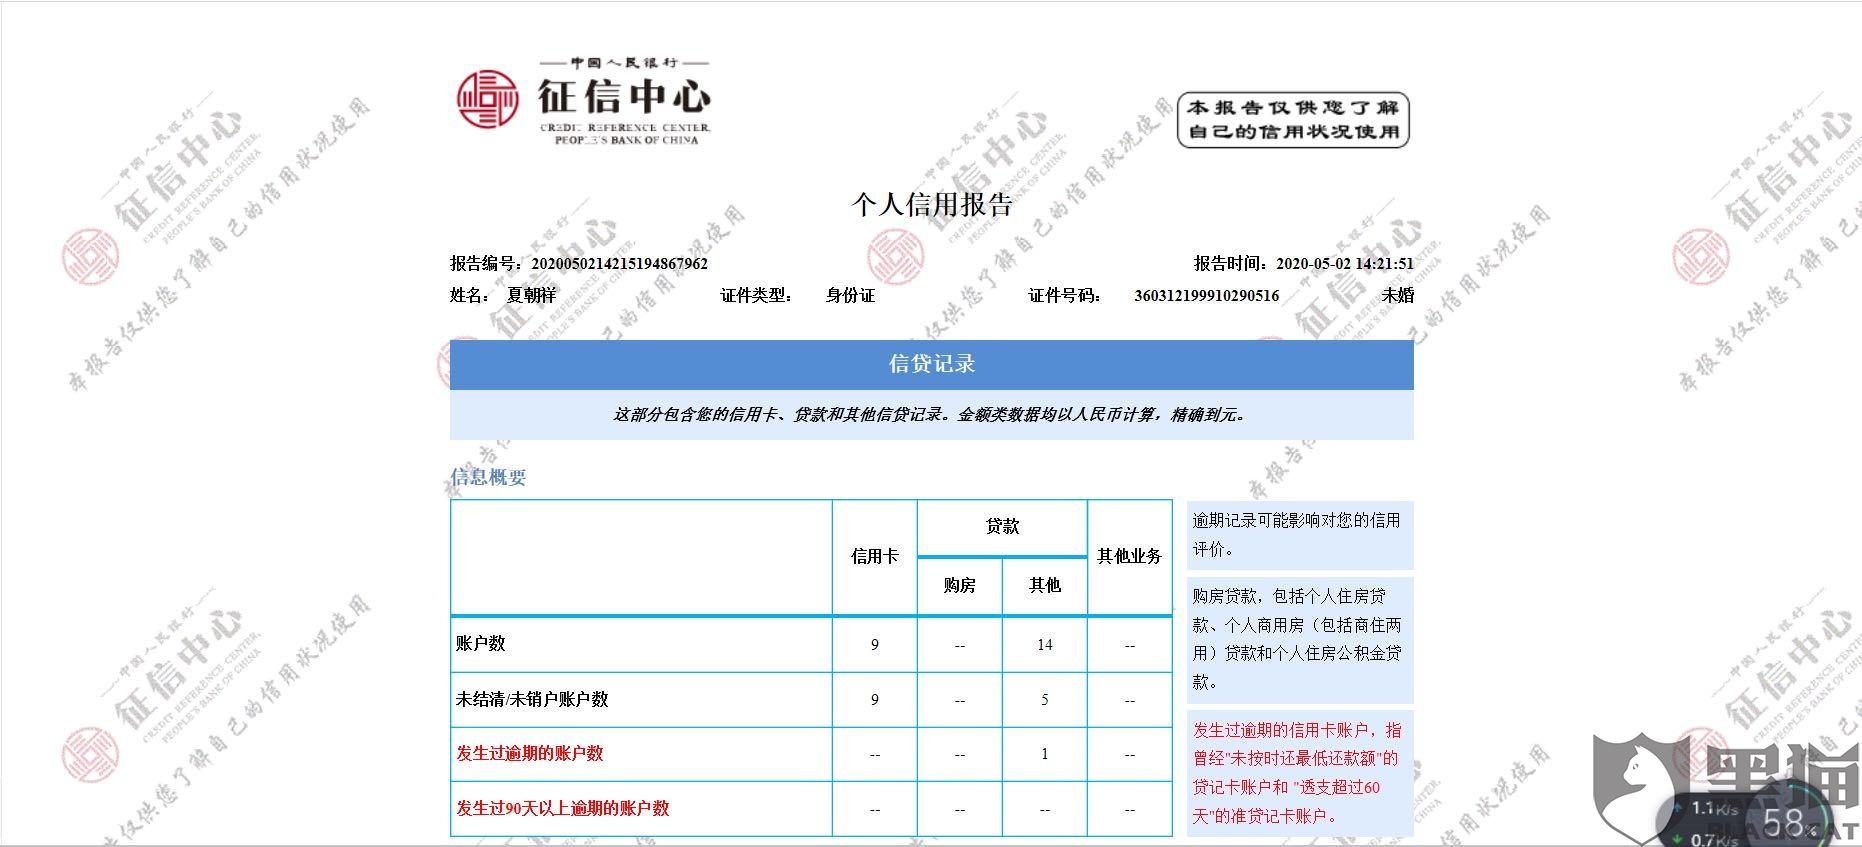This screenshot has height=847, width=1862.
Task: Click value 5 in 未结清/未销户账户数 row
Action: [1045, 700]
